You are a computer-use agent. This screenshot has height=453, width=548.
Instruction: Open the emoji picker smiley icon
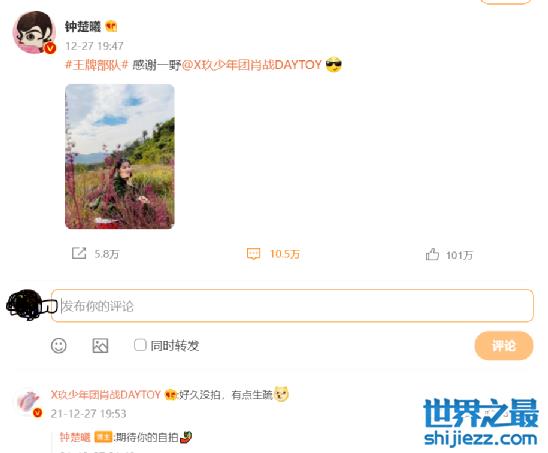[x=58, y=346]
